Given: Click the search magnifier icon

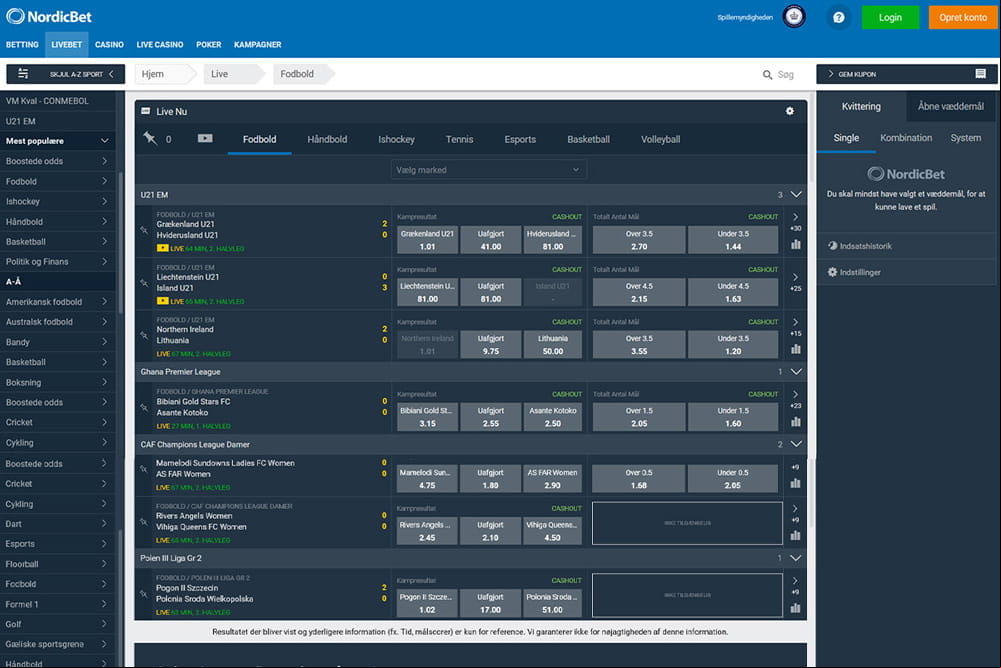Looking at the screenshot, I should (x=767, y=75).
